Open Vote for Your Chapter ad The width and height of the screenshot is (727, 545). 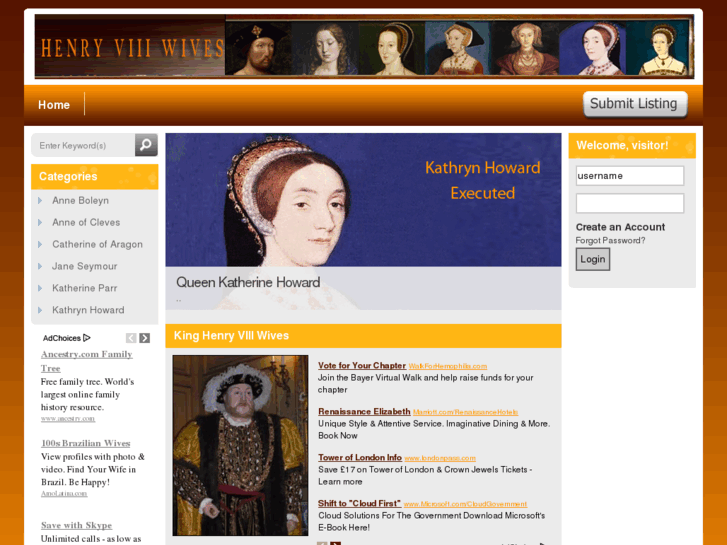pos(362,365)
